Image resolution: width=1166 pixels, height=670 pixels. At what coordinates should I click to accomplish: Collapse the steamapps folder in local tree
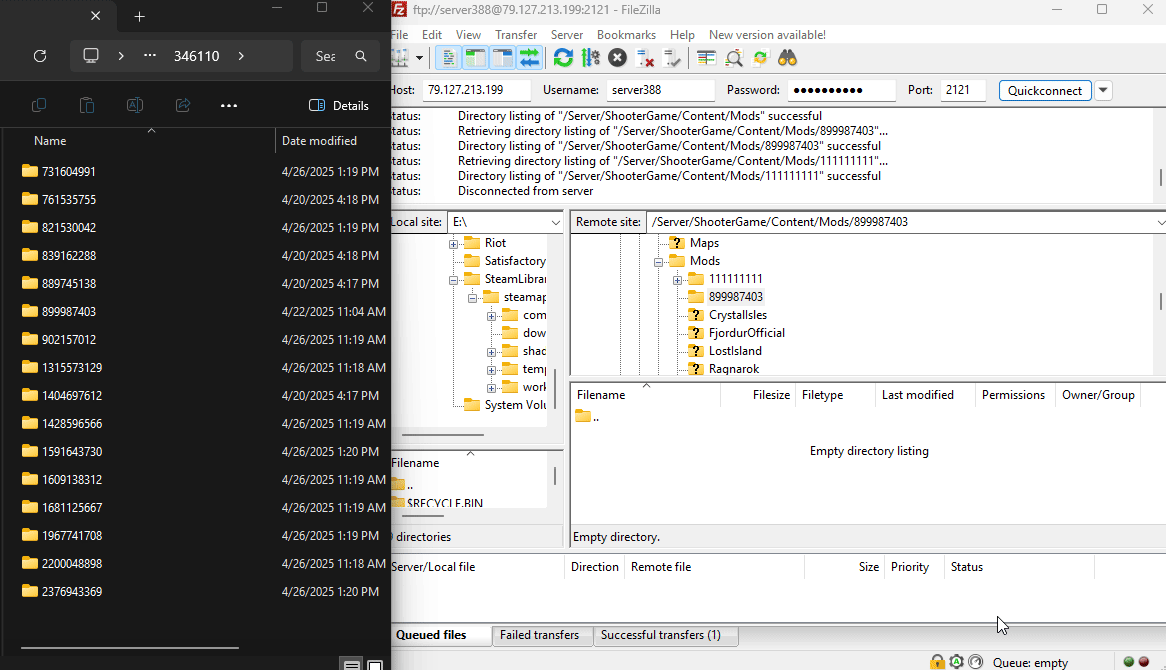tap(472, 298)
